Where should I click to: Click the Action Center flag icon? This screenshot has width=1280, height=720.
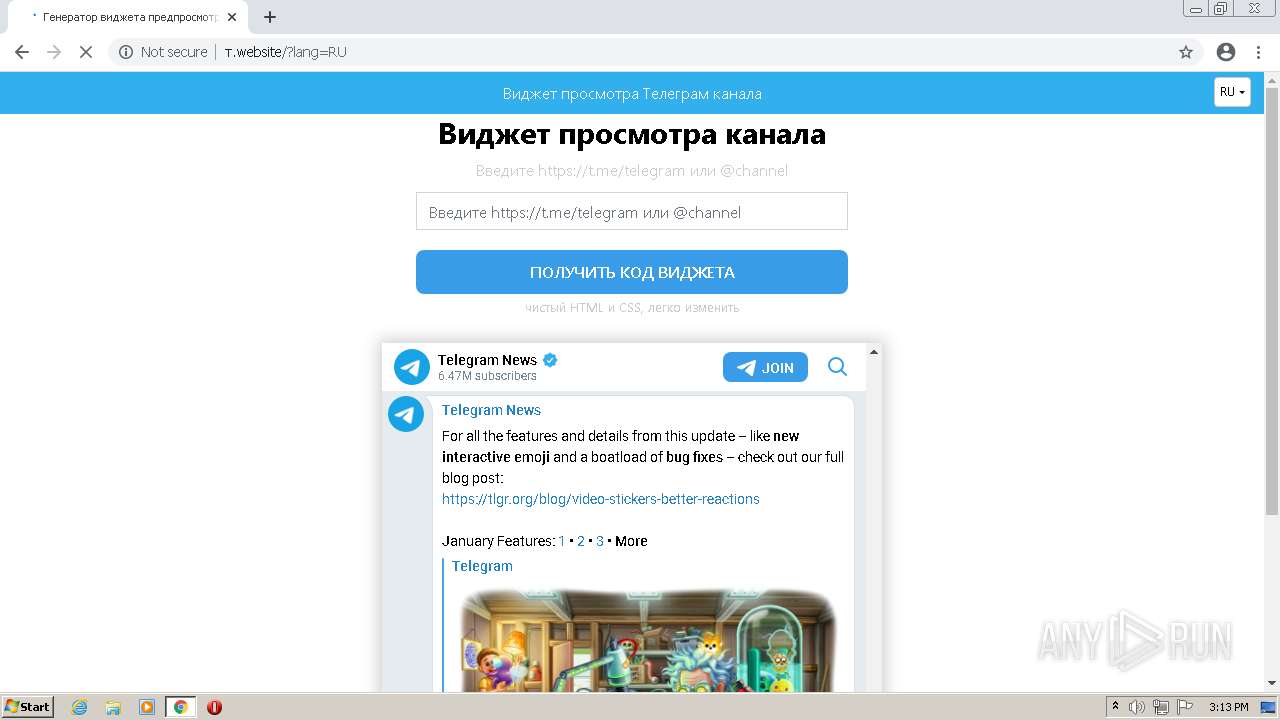(x=1185, y=707)
